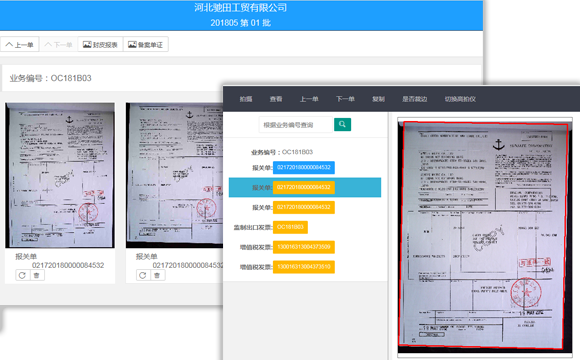The image size is (580, 360).
Task: Choose 复制 in dark menu bar
Action: pyautogui.click(x=378, y=99)
